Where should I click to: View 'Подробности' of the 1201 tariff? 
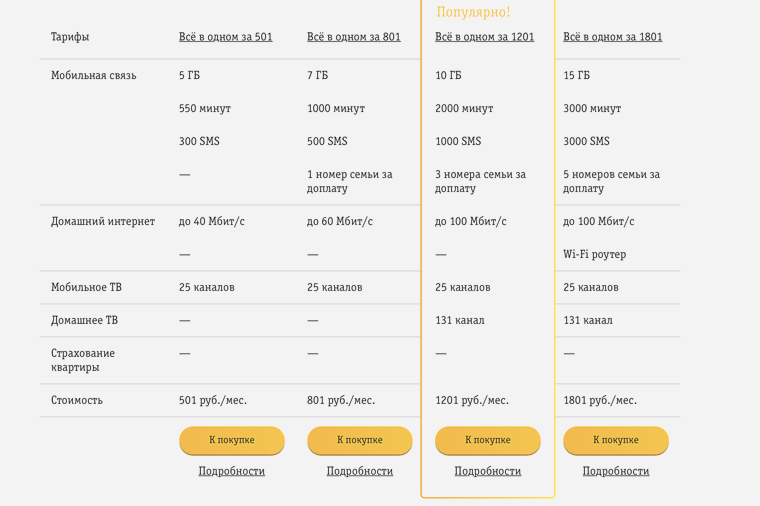click(x=488, y=471)
